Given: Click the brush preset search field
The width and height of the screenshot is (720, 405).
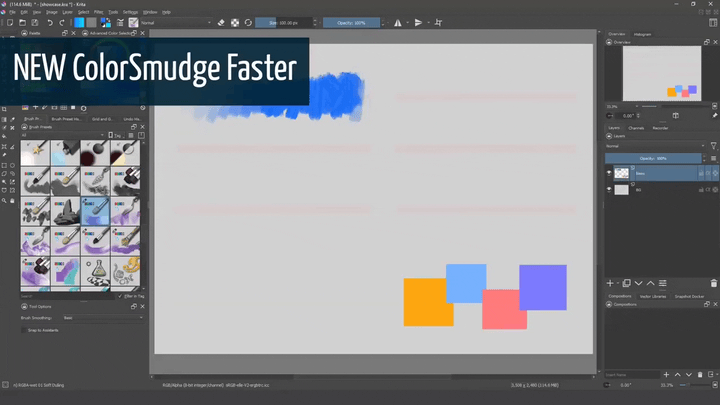Looking at the screenshot, I should (68, 296).
